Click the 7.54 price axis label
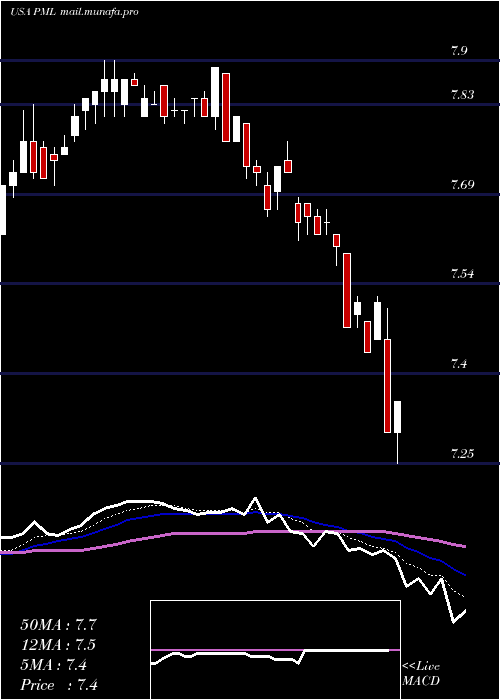Image resolution: width=500 pixels, height=700 pixels. point(462,274)
